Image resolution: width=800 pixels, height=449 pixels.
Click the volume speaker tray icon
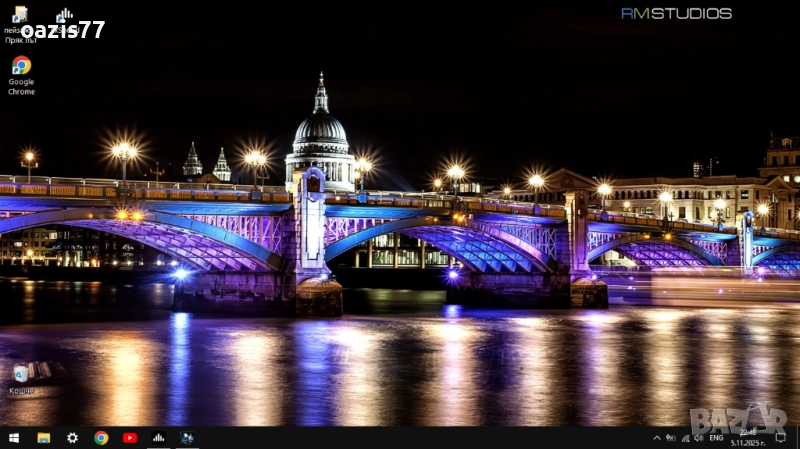click(698, 438)
